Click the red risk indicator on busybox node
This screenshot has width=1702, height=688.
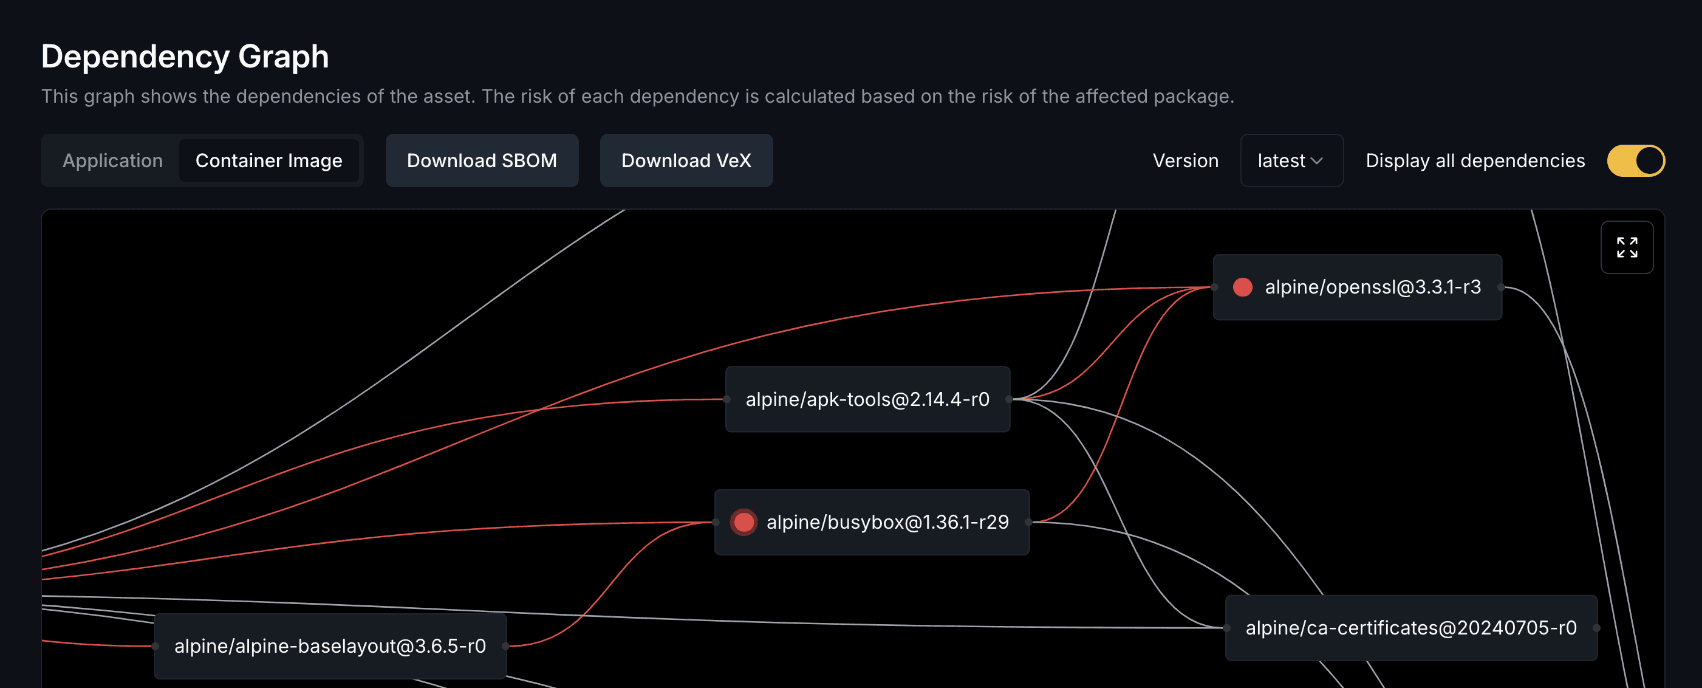[x=743, y=522]
